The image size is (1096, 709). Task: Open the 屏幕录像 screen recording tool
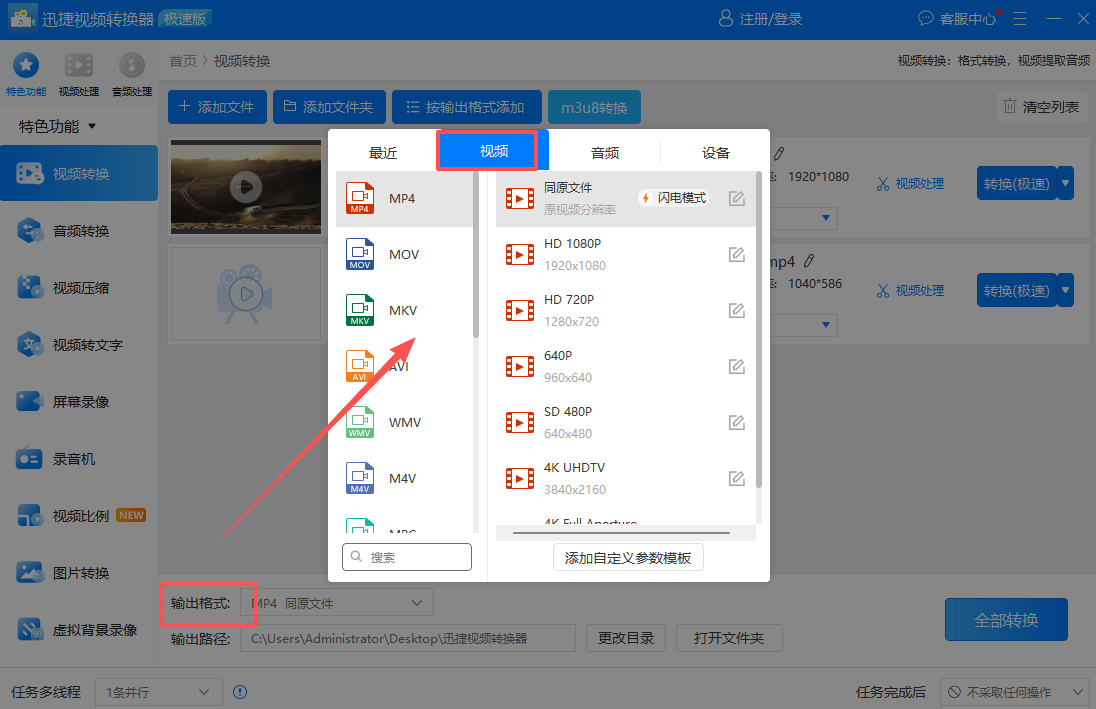(x=79, y=401)
